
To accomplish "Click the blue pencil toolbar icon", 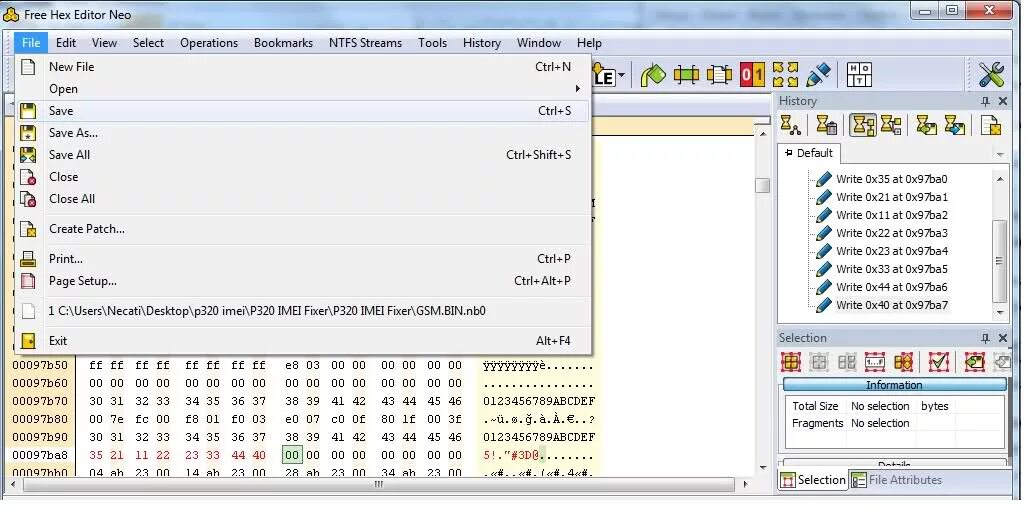I will 818,75.
